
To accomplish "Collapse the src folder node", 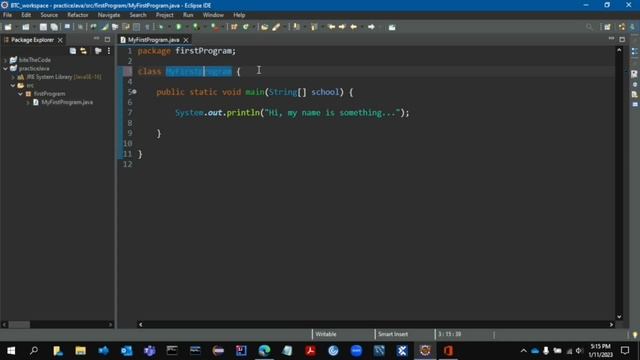I will [13, 86].
